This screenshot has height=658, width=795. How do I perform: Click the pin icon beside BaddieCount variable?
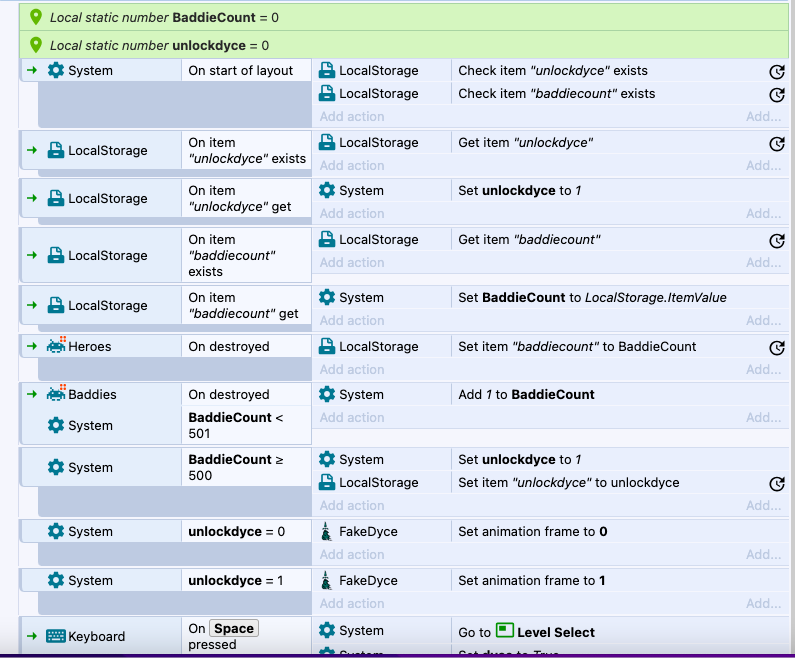coord(35,17)
